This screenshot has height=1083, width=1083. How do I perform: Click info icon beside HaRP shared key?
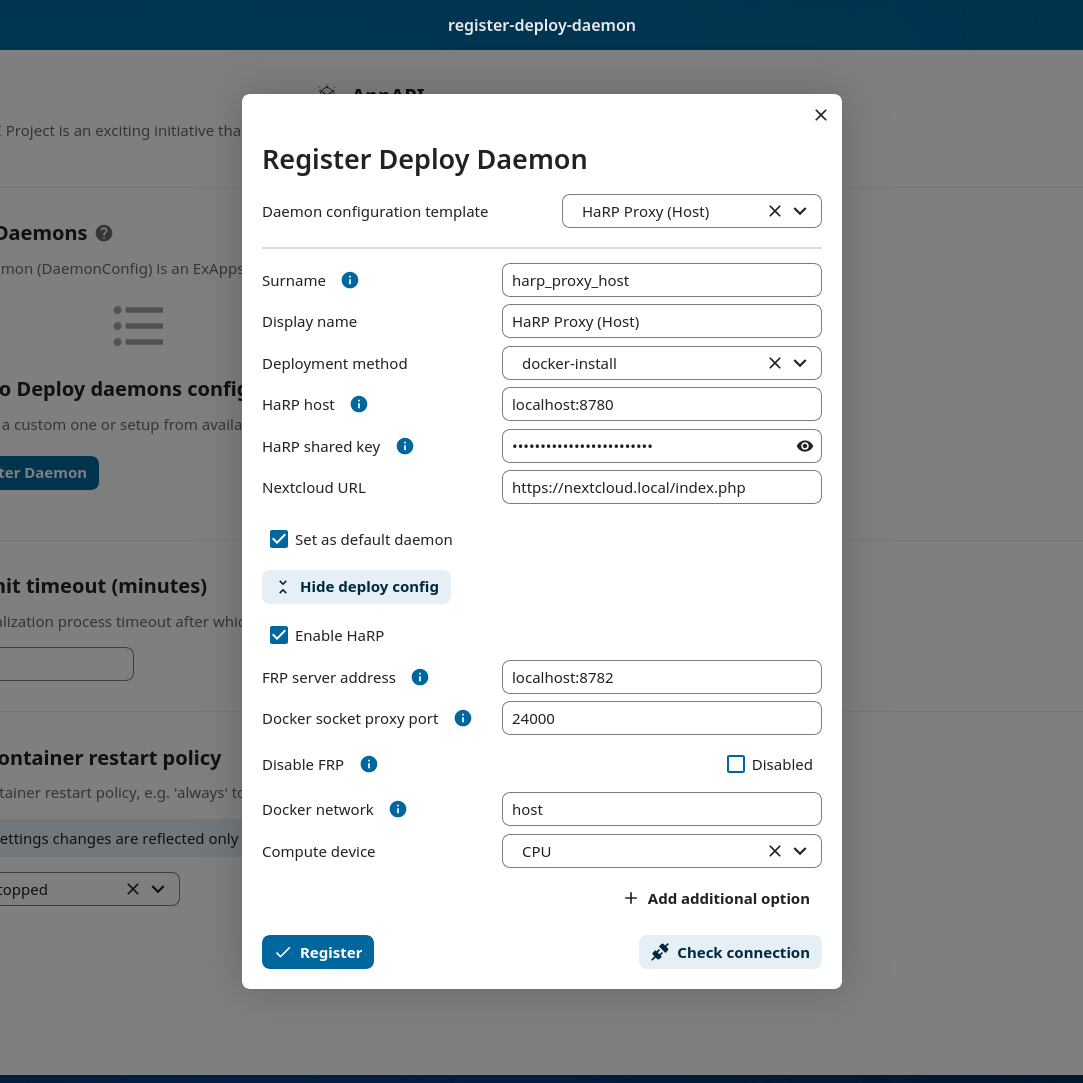pyautogui.click(x=405, y=446)
